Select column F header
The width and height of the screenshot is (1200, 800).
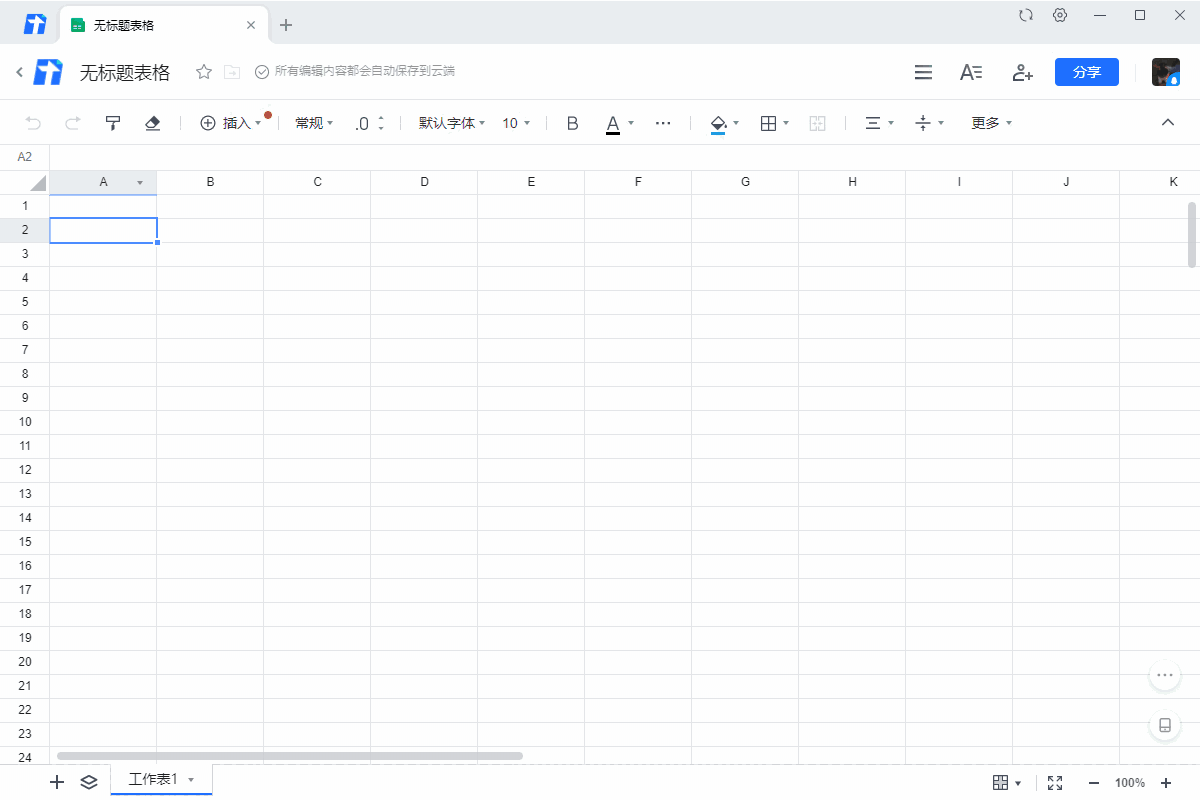(638, 182)
